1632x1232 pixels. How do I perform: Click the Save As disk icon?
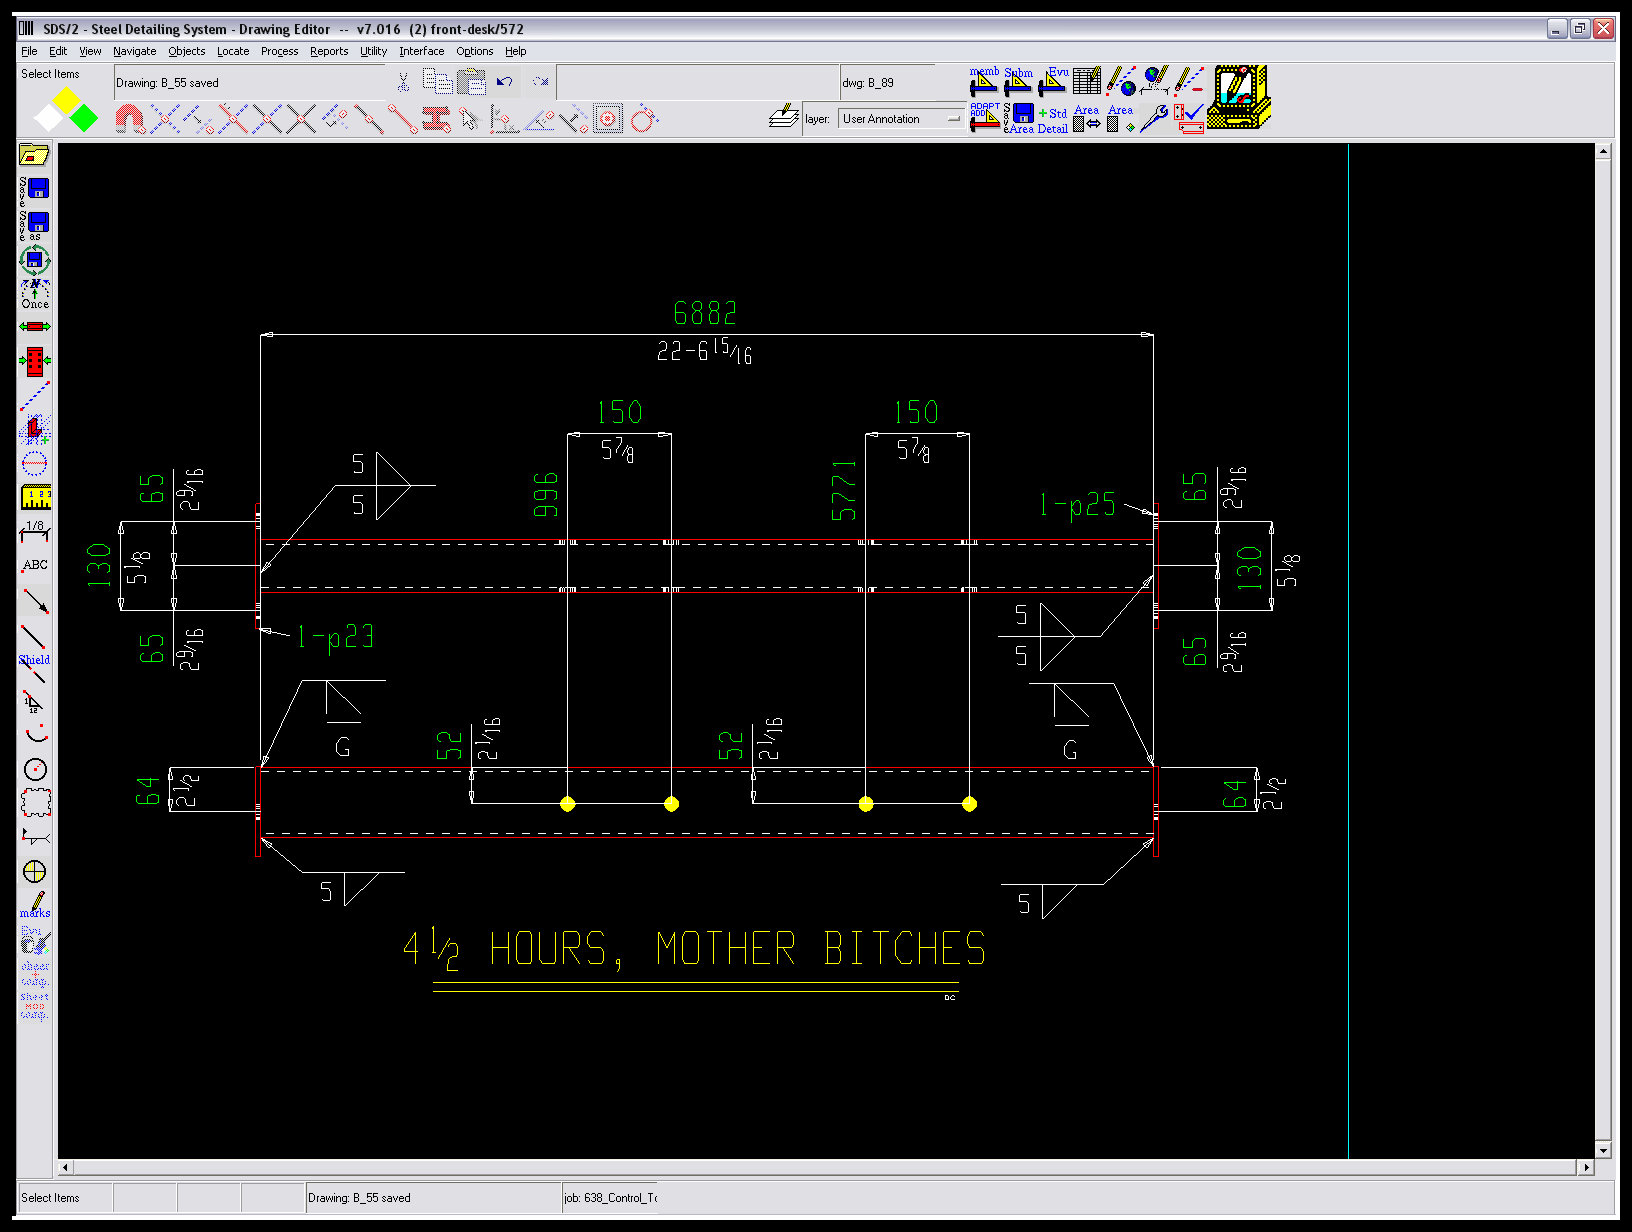pyautogui.click(x=36, y=224)
